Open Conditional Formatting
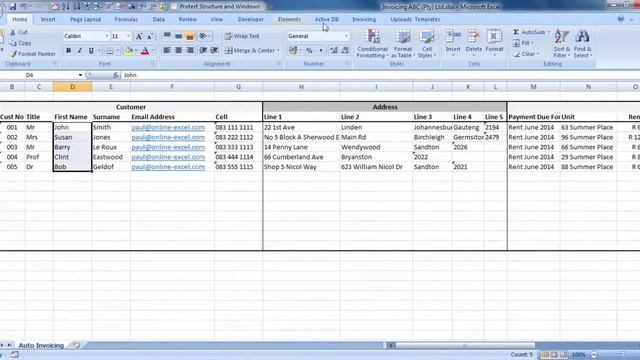This screenshot has width=640, height=360. coord(372,44)
